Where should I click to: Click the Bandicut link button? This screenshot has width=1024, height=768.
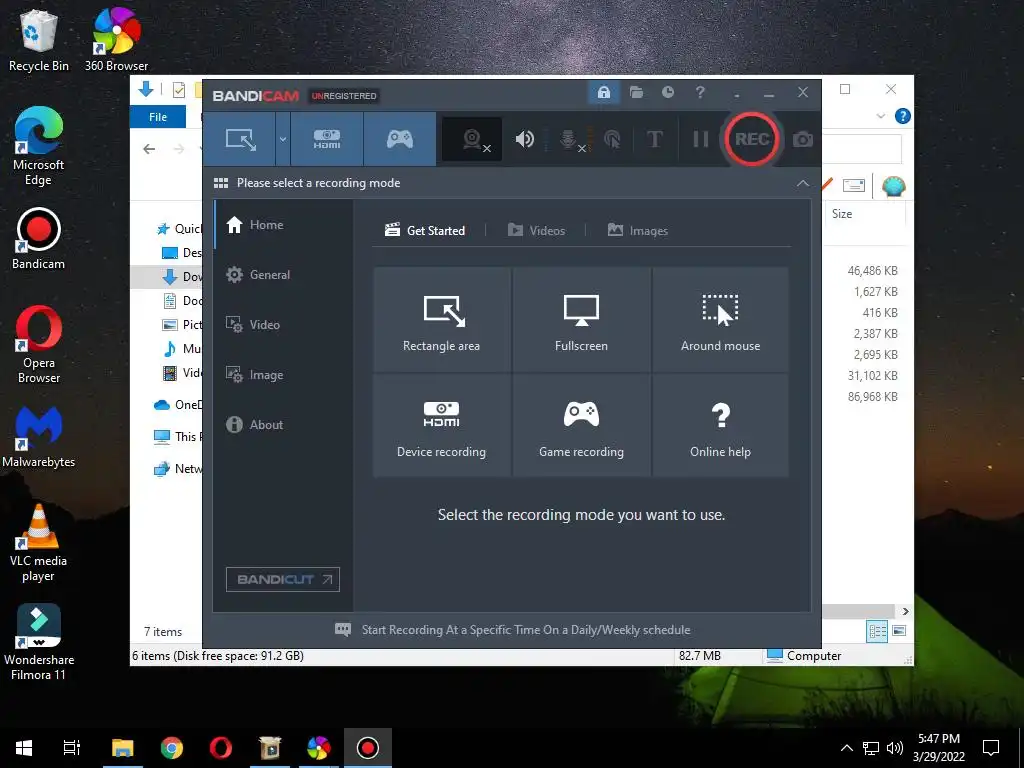click(x=283, y=579)
